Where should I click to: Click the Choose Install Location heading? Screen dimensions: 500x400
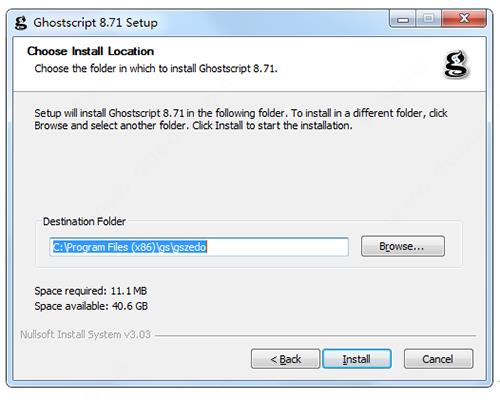coord(90,51)
